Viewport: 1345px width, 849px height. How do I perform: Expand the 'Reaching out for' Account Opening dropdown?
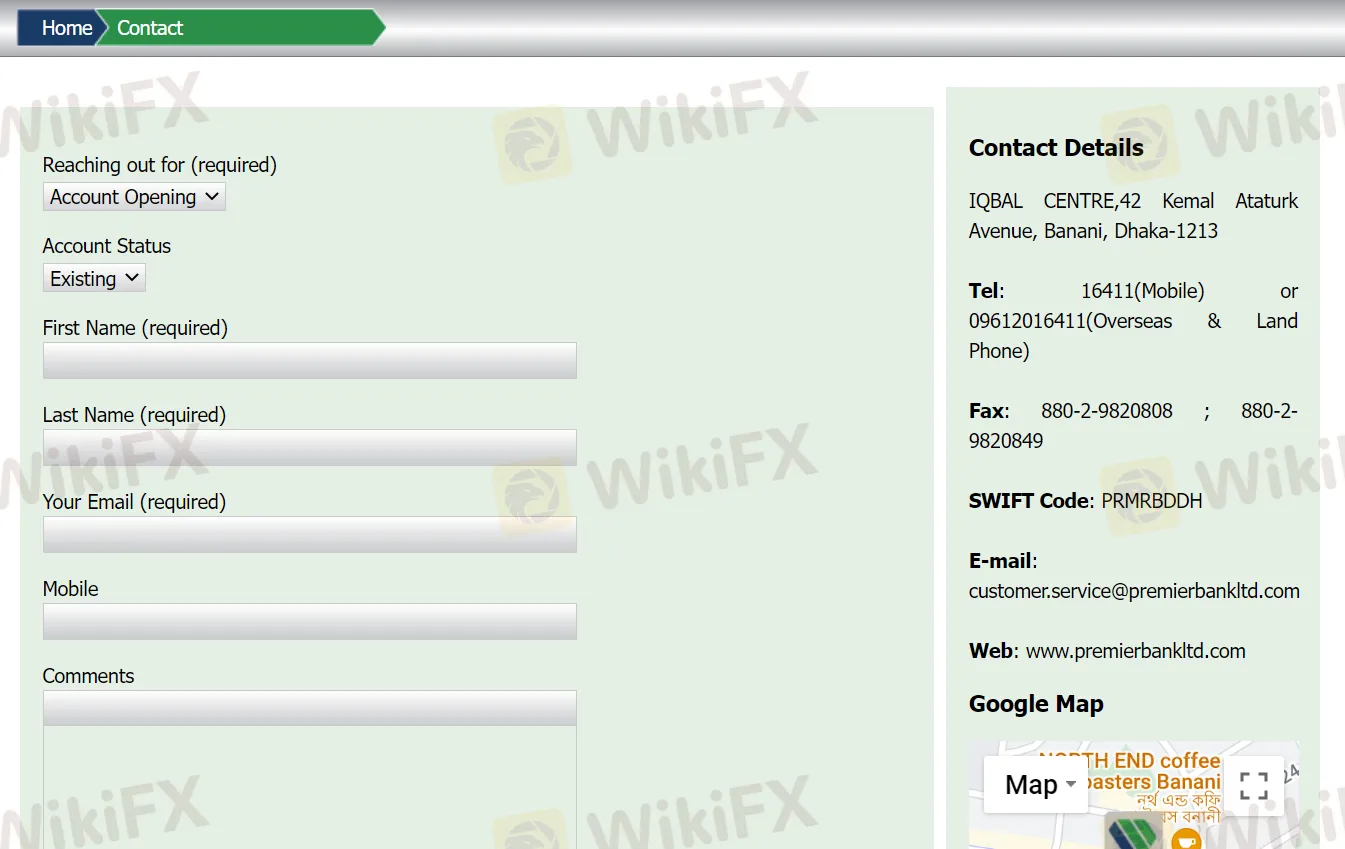click(x=134, y=197)
